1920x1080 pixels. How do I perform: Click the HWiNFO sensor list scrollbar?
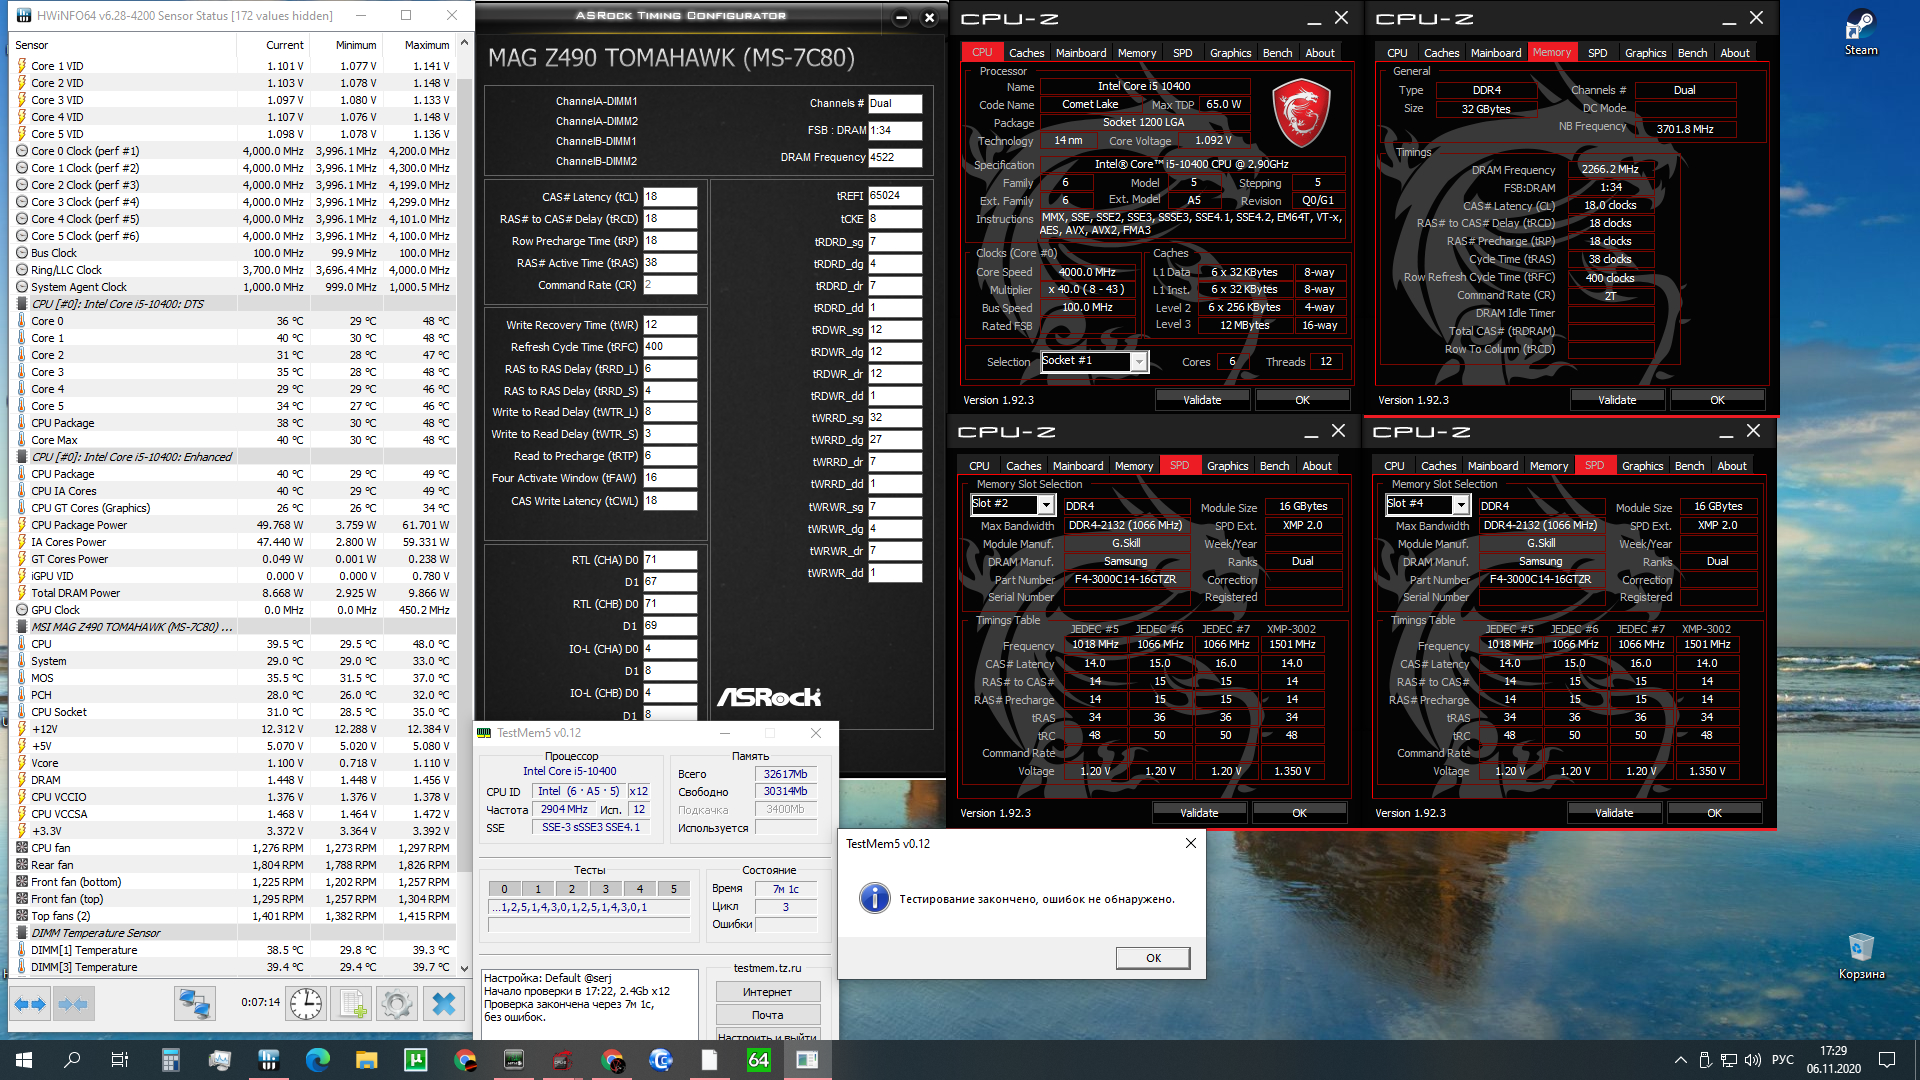coord(464,400)
